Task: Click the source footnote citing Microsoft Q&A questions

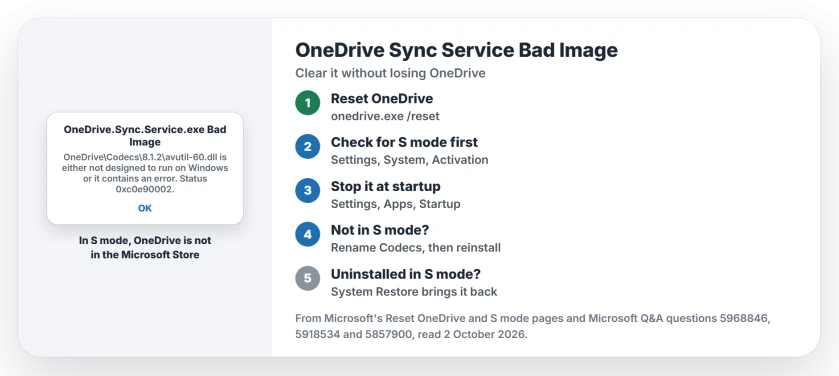Action: coord(532,327)
